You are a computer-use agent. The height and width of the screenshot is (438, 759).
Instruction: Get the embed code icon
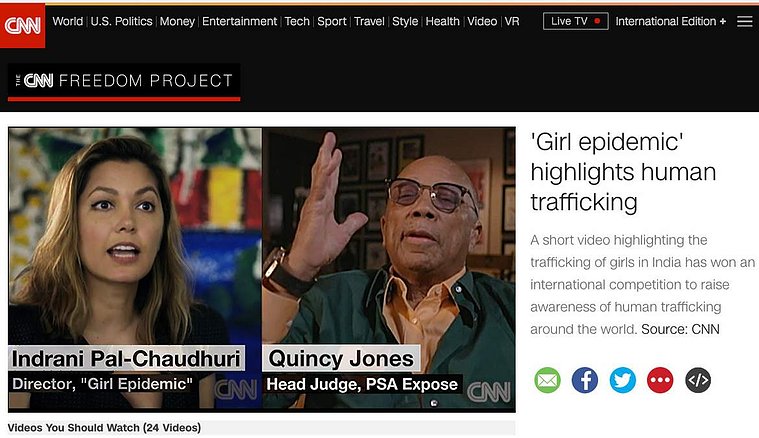tap(698, 380)
